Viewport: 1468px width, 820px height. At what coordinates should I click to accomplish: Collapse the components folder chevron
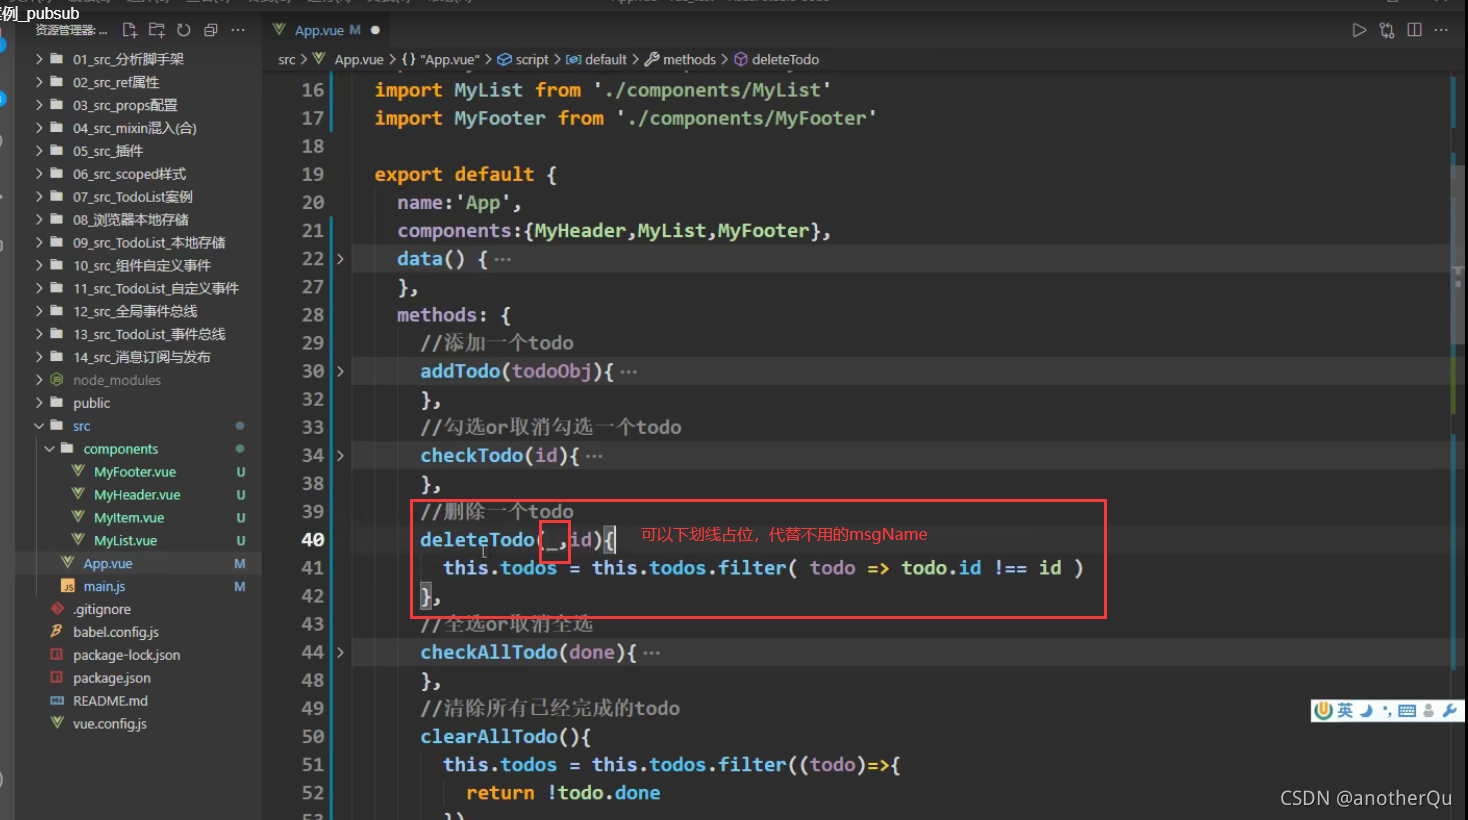coord(50,449)
